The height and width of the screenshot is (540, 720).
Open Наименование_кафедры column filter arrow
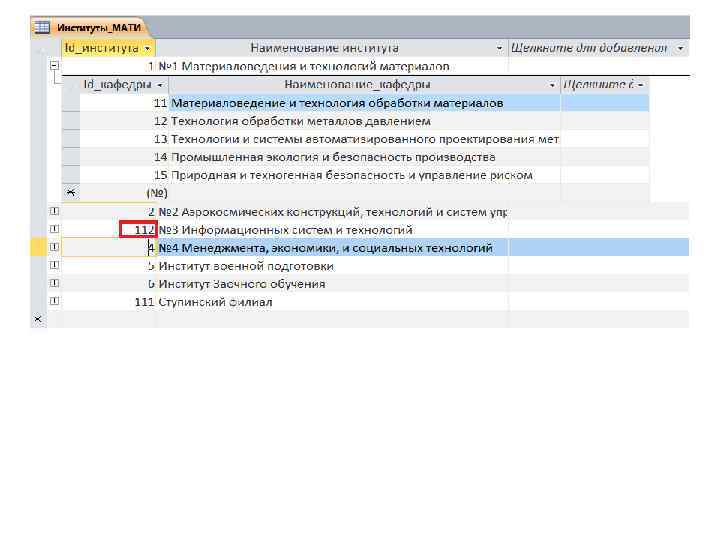(552, 85)
